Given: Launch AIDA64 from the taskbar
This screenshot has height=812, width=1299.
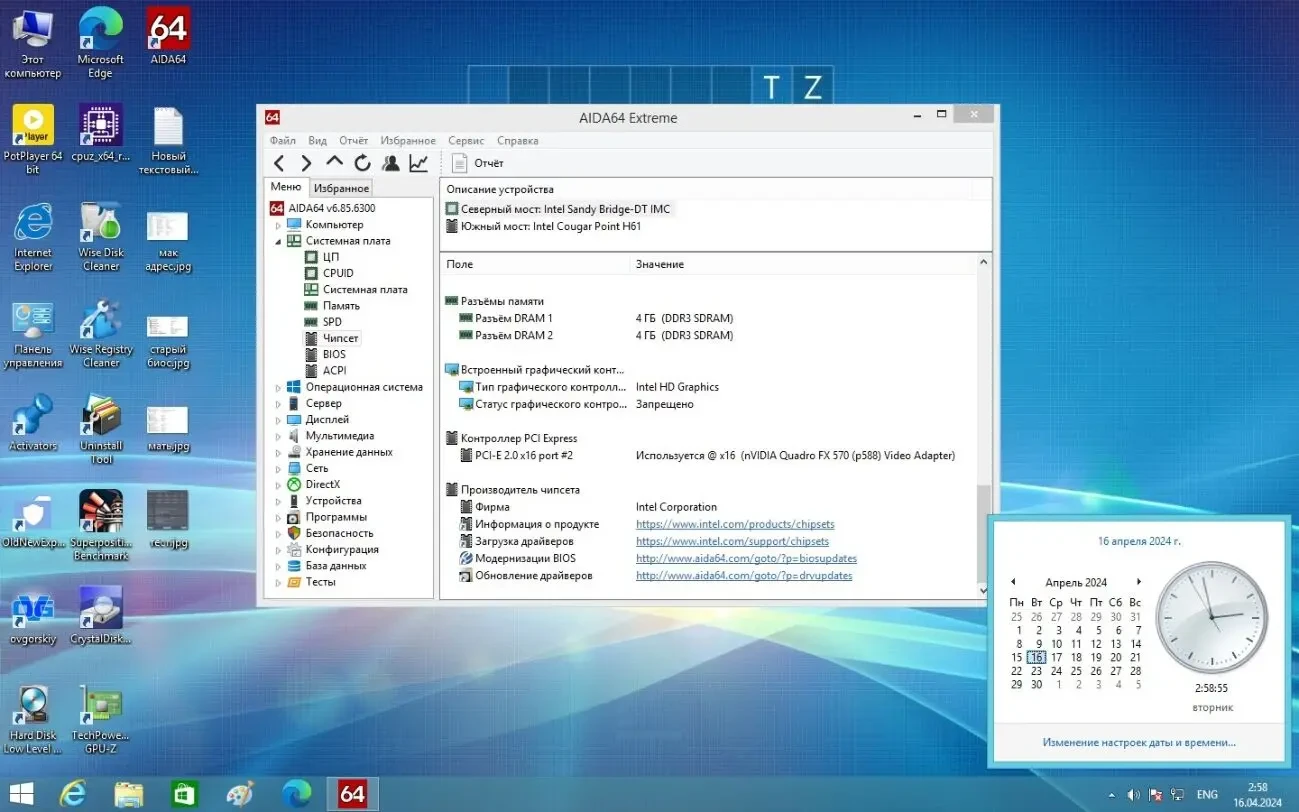Looking at the screenshot, I should (352, 793).
